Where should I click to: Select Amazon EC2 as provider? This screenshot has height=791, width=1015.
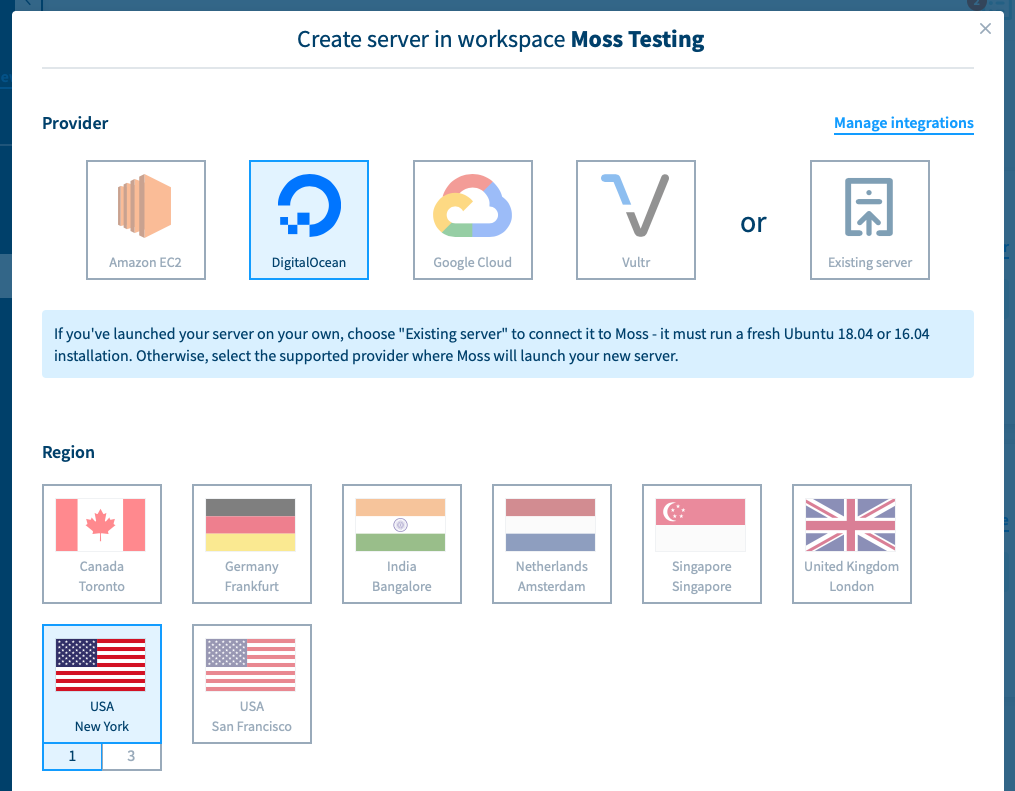[146, 220]
